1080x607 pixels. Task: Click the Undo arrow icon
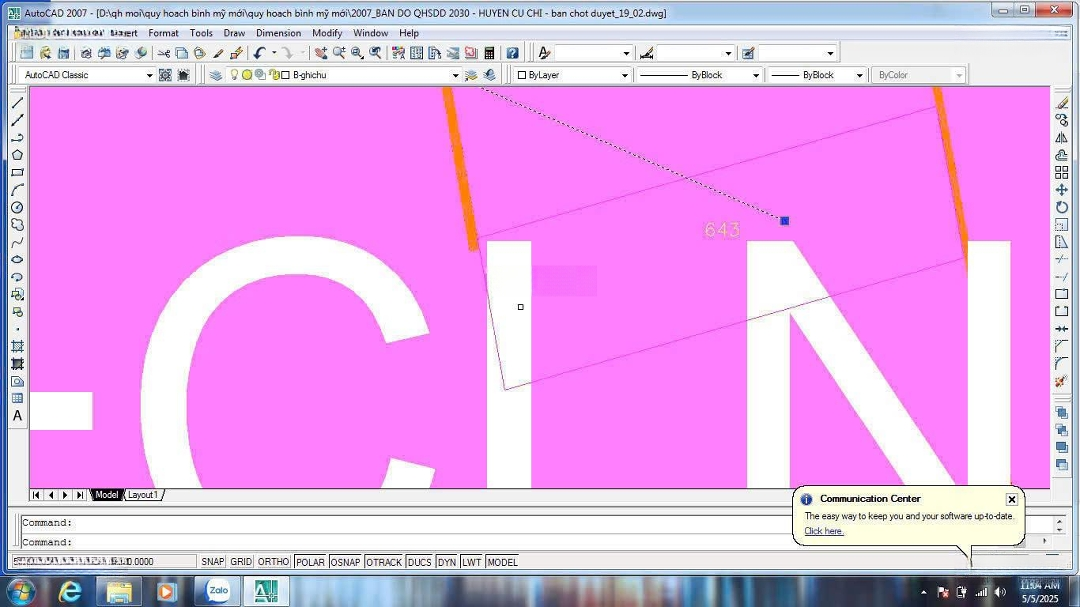[260, 53]
